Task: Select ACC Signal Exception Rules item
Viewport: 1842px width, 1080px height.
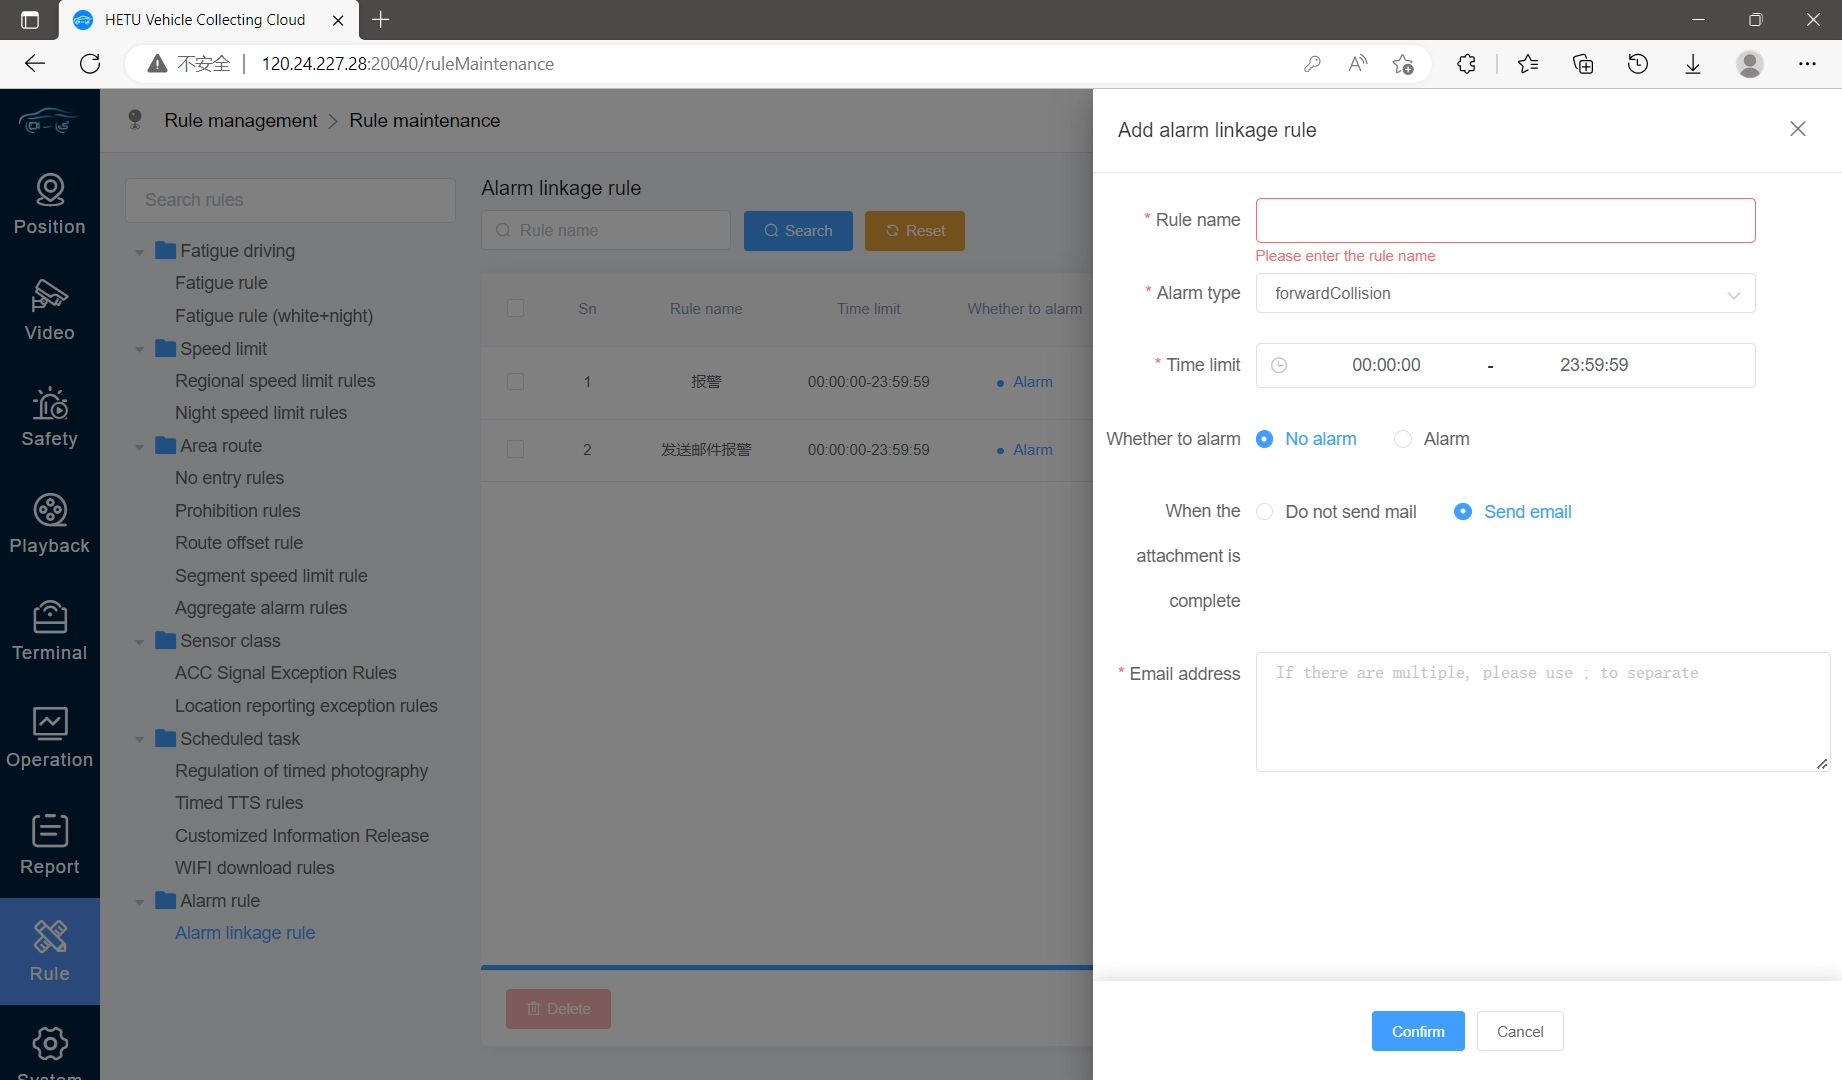Action: click(x=286, y=673)
